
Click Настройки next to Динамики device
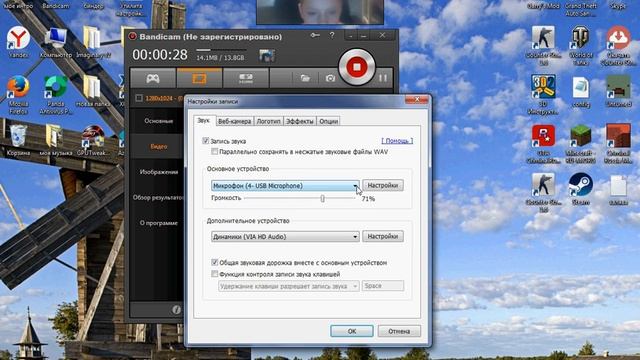coord(382,236)
